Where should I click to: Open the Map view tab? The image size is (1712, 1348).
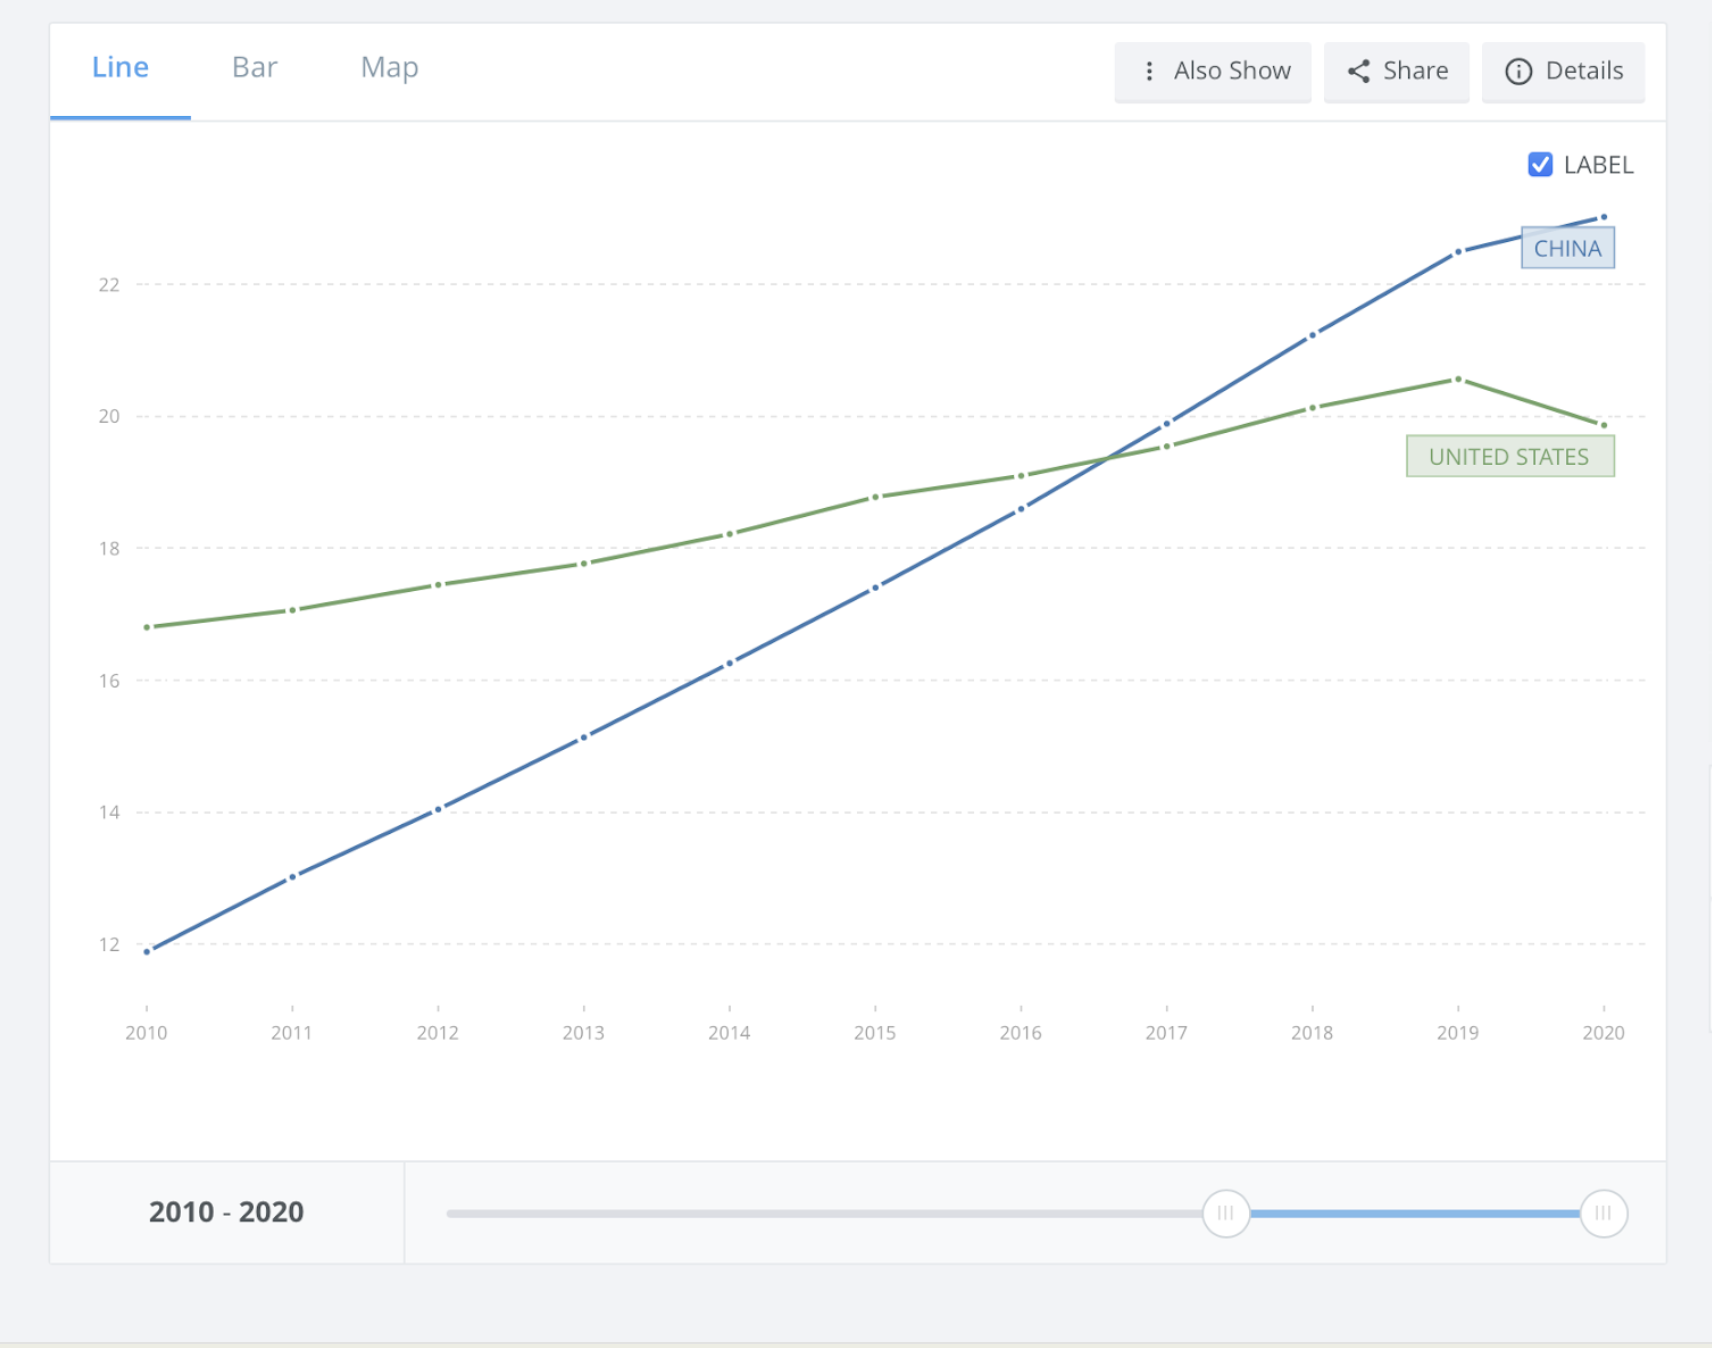tap(389, 68)
